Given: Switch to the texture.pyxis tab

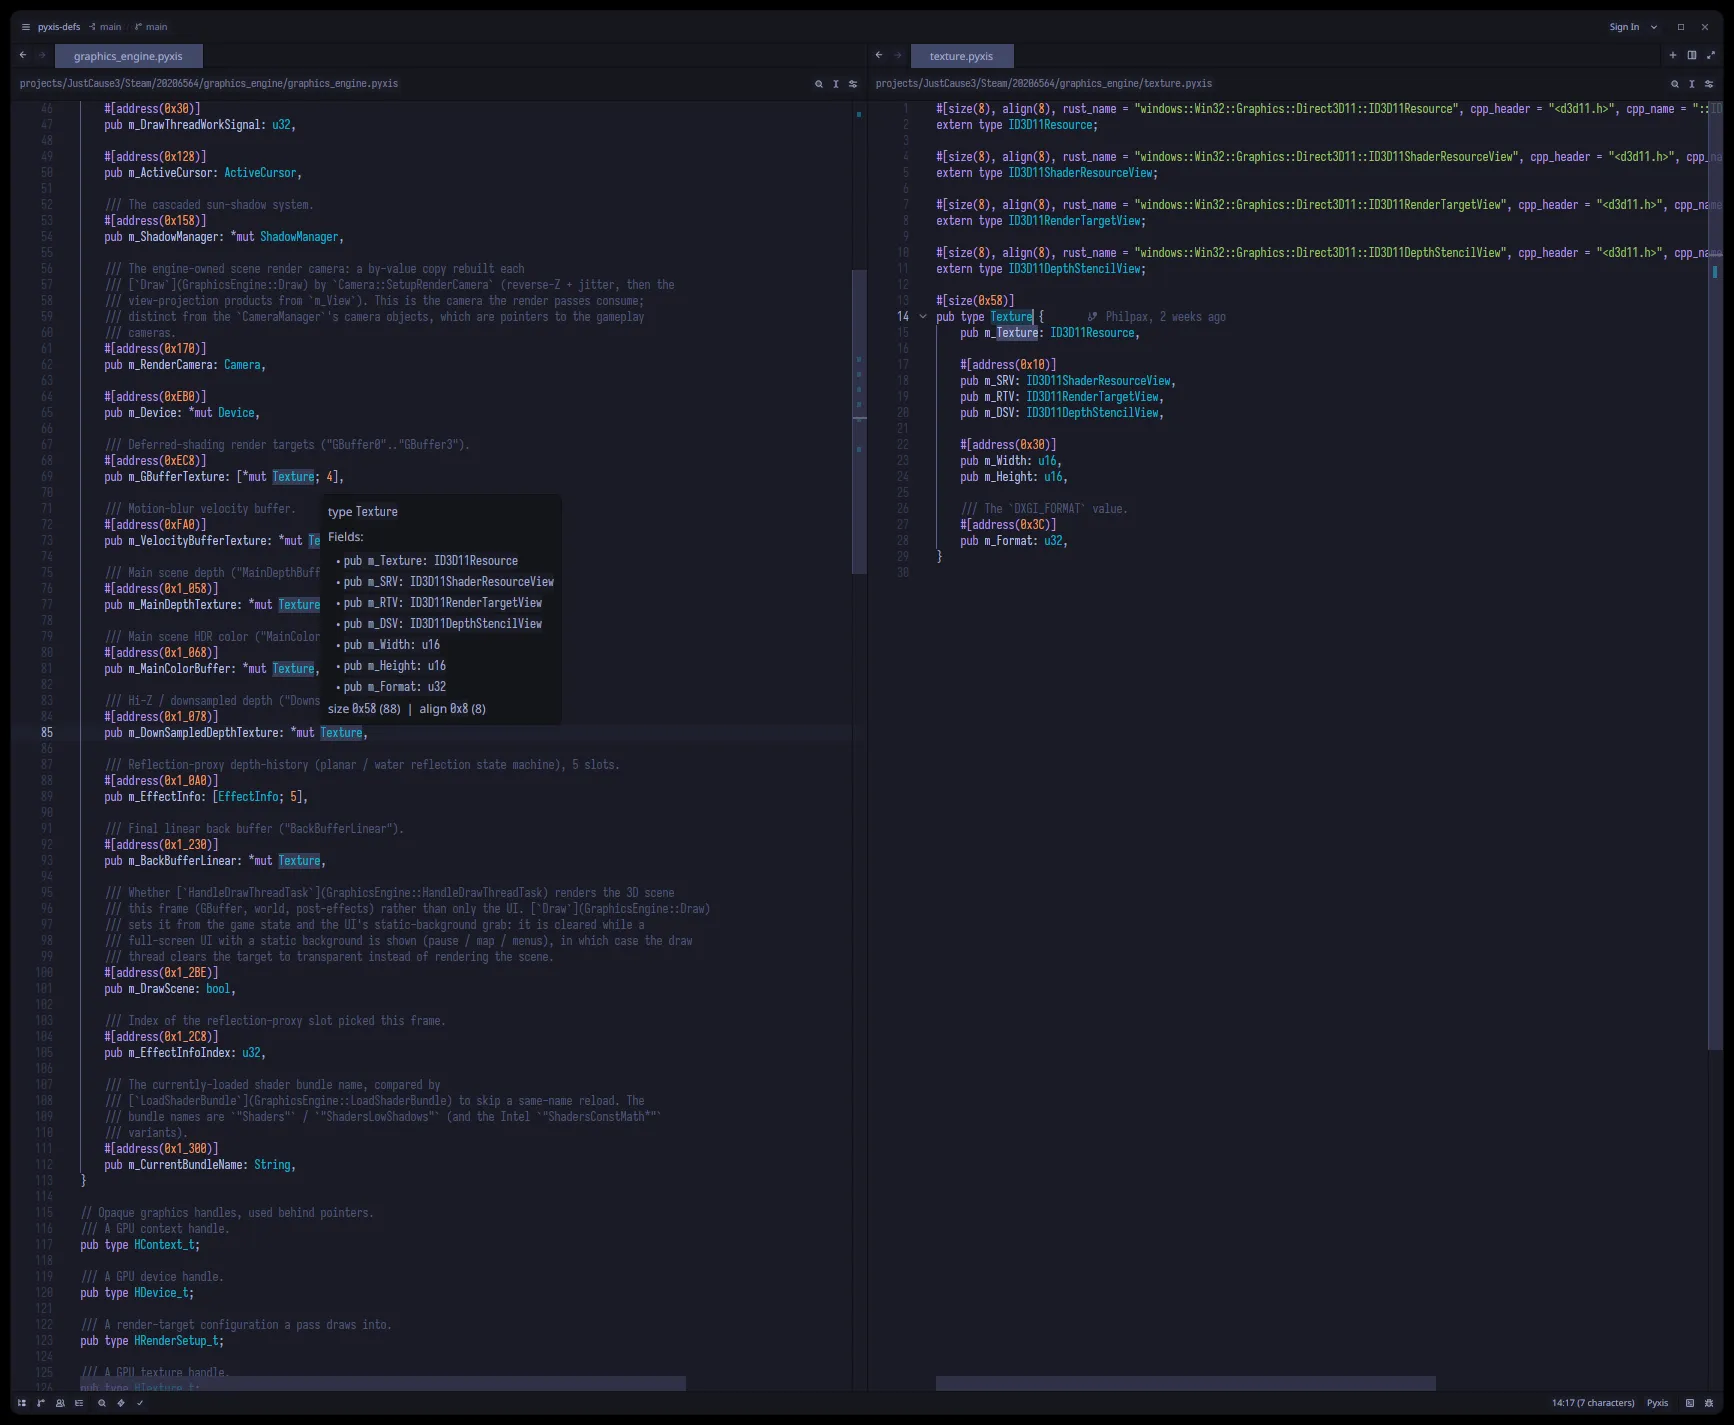Looking at the screenshot, I should click(961, 56).
